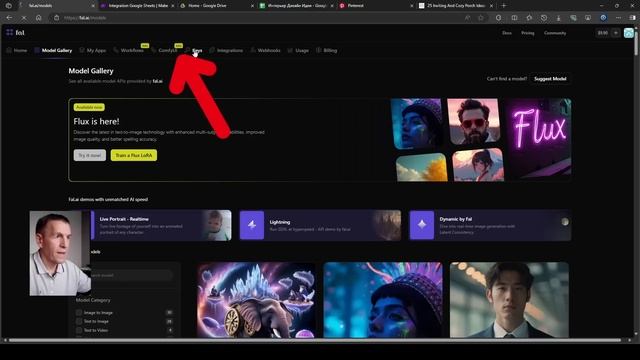
Task: Click the Model Category heading
Action: (93, 300)
